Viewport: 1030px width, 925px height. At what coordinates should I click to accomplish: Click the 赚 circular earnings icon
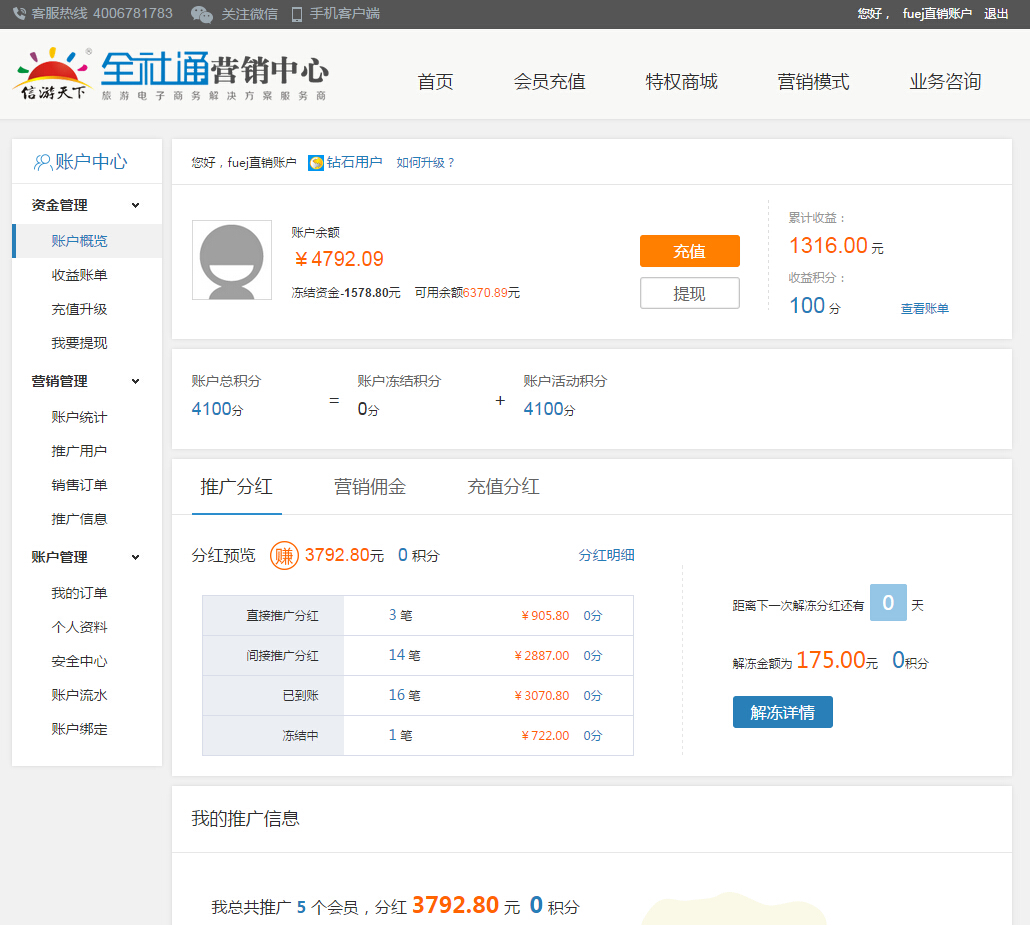coord(284,555)
